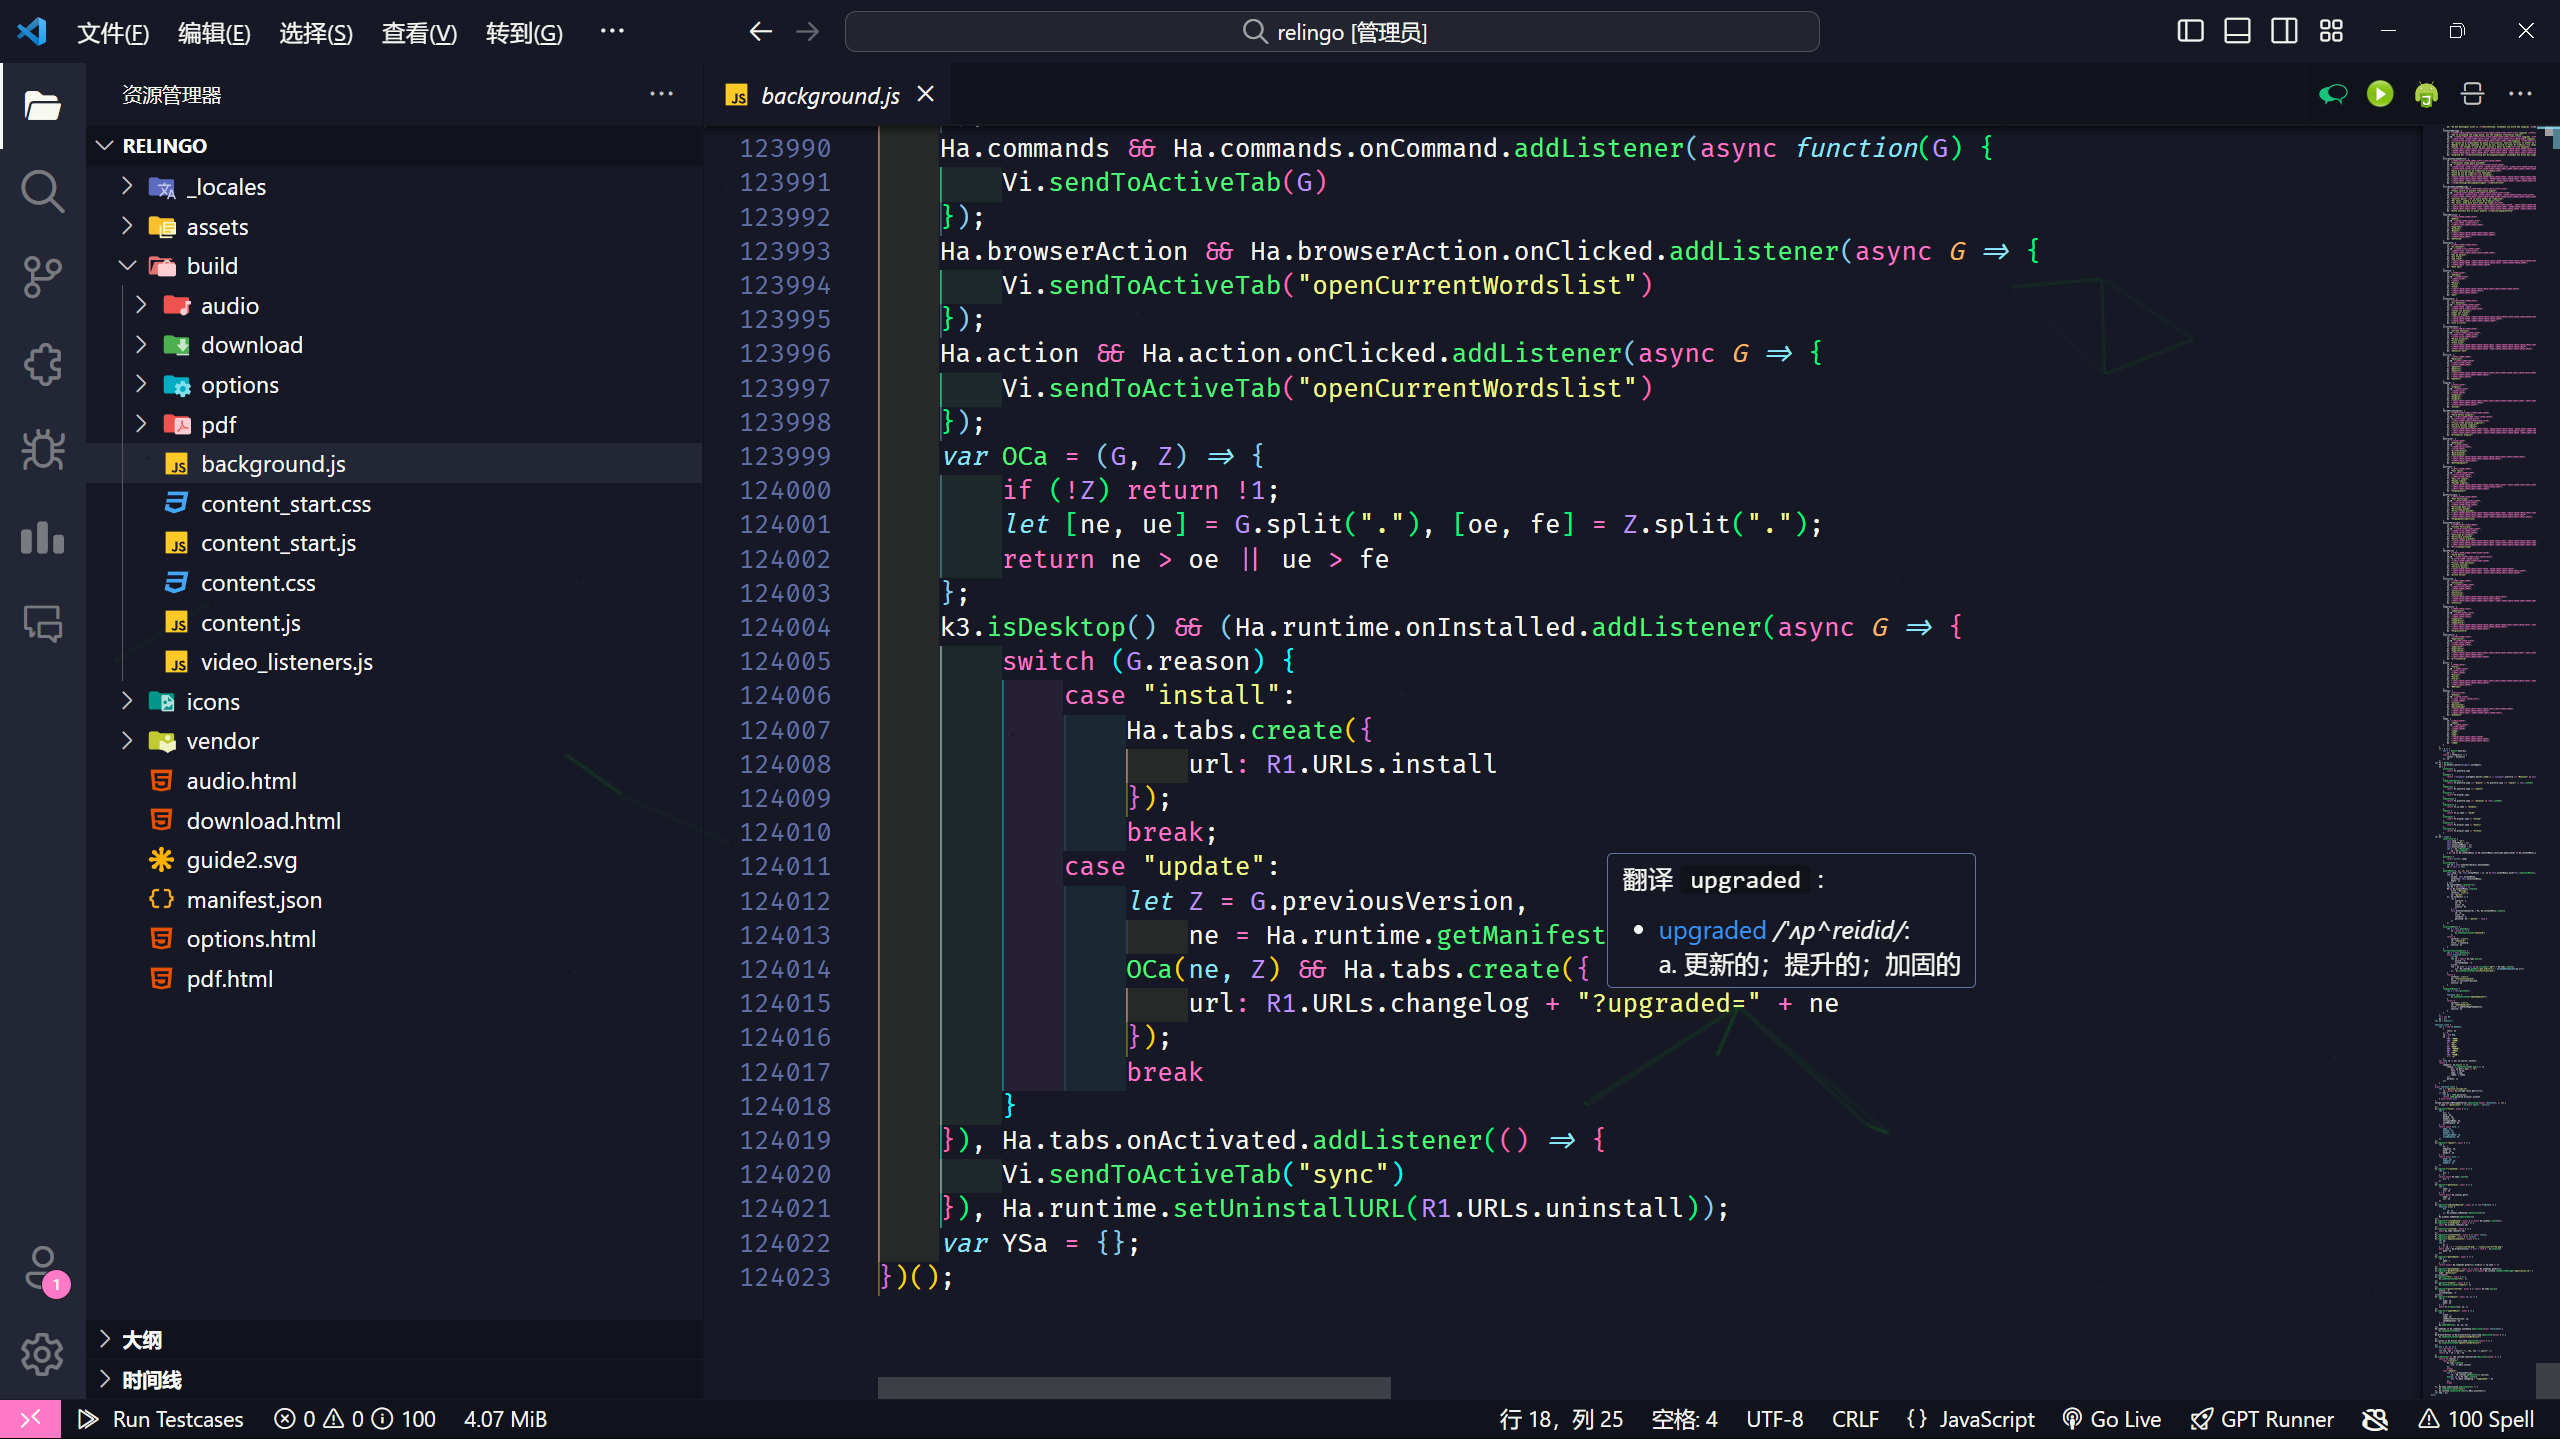Image resolution: width=2560 pixels, height=1439 pixels.
Task: Collapse the build folder
Action: click(212, 266)
